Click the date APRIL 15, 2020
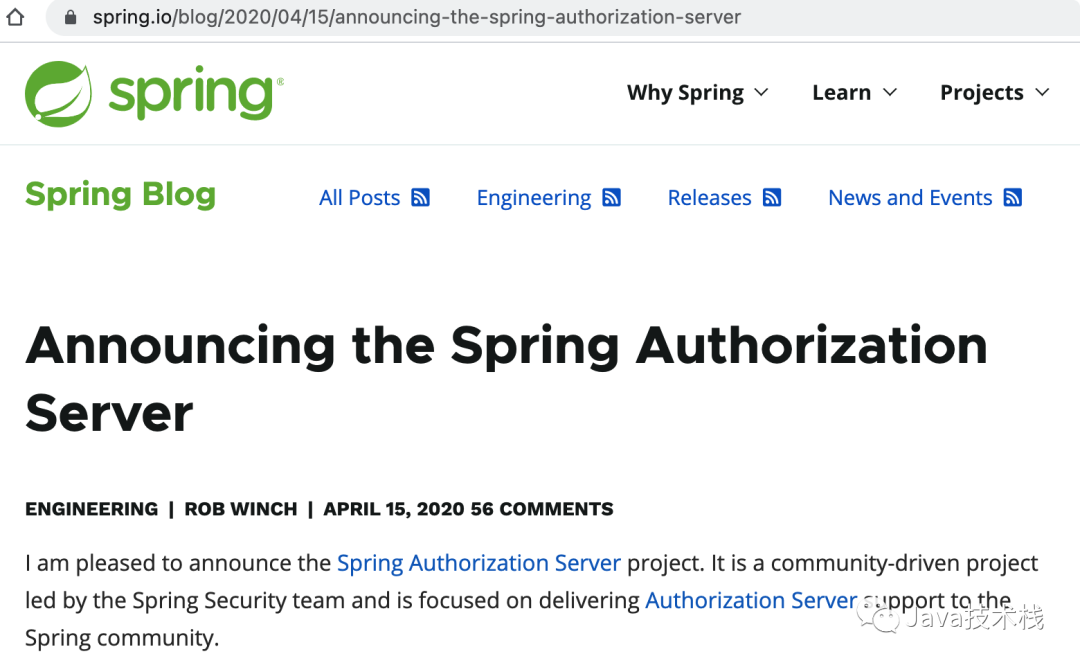The image size is (1080, 665). 394,509
